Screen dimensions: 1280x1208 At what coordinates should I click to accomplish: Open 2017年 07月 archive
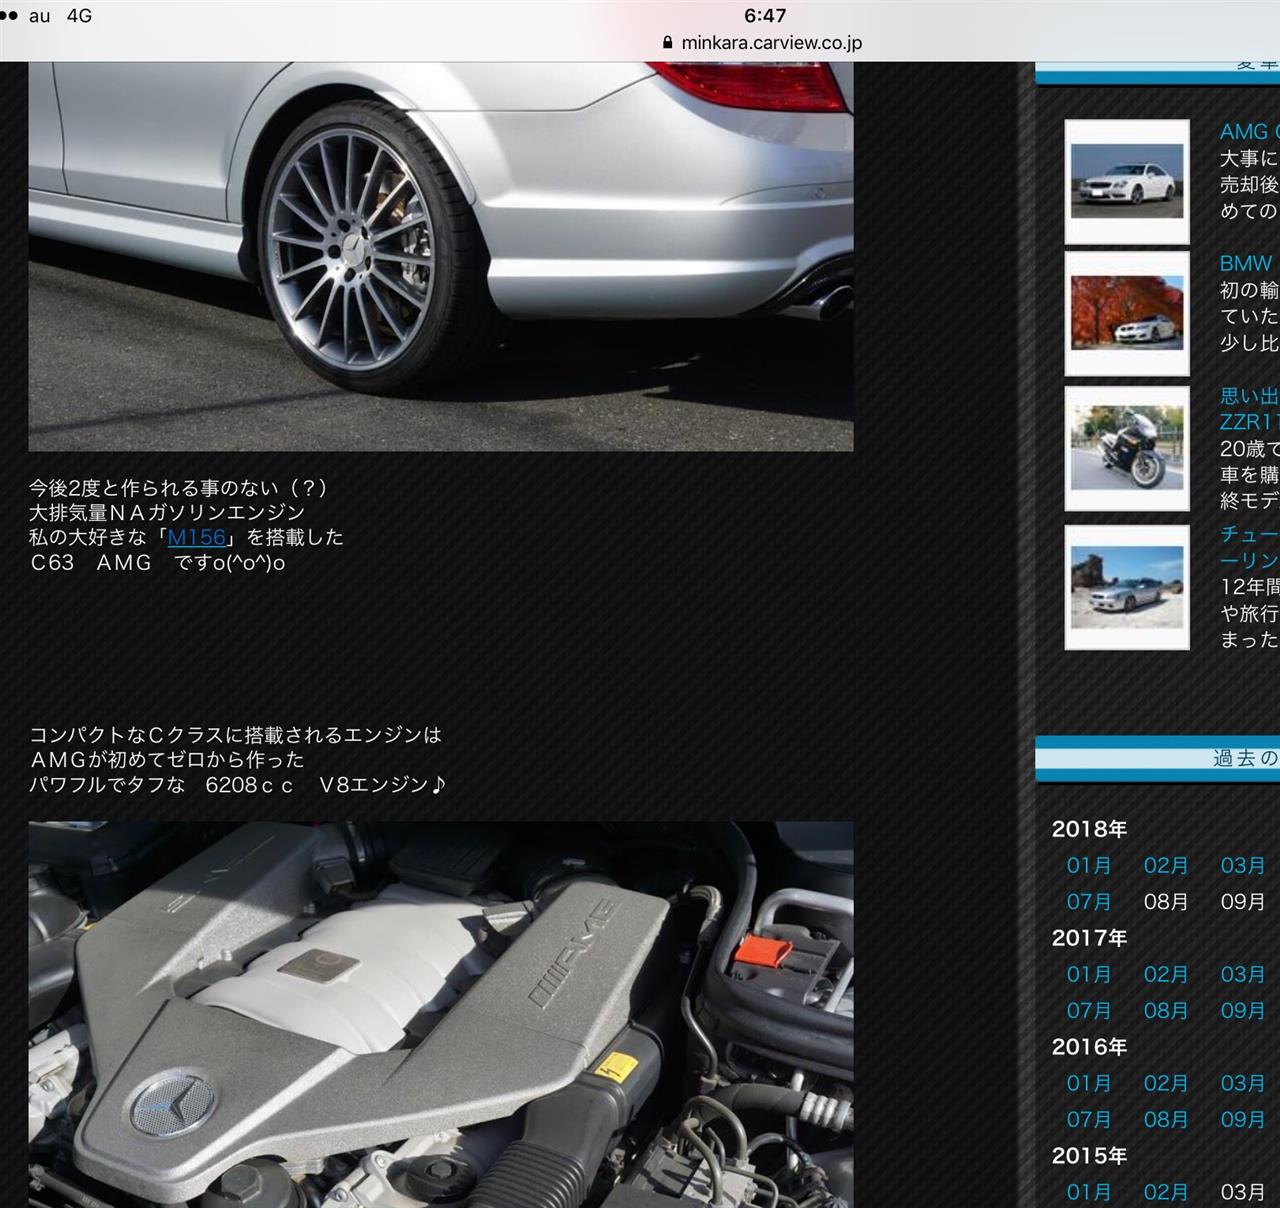[x=1089, y=1011]
